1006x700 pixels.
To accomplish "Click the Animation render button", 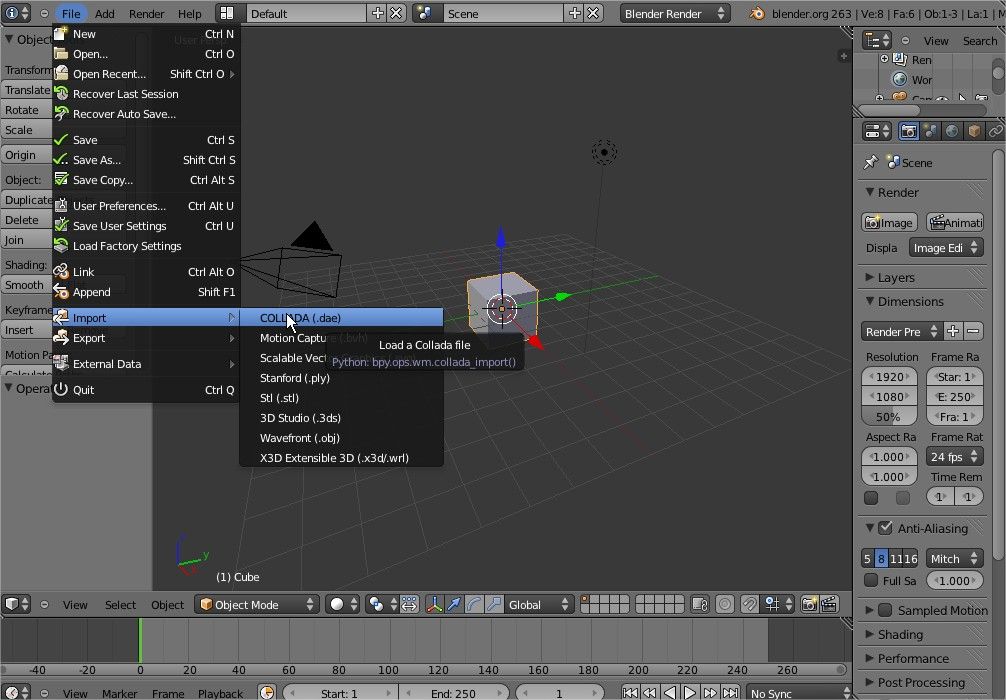I will 955,223.
